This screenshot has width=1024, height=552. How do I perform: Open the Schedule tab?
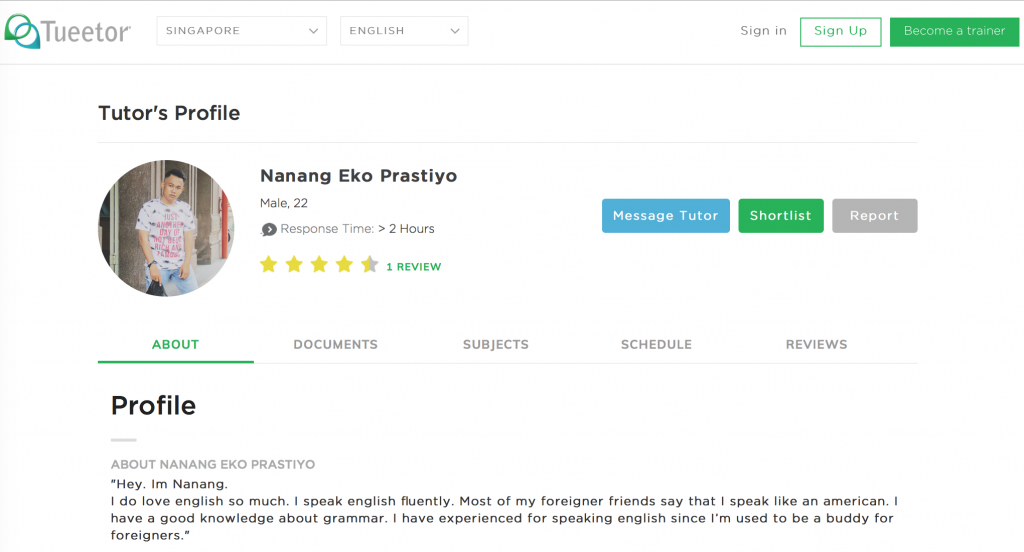[656, 344]
